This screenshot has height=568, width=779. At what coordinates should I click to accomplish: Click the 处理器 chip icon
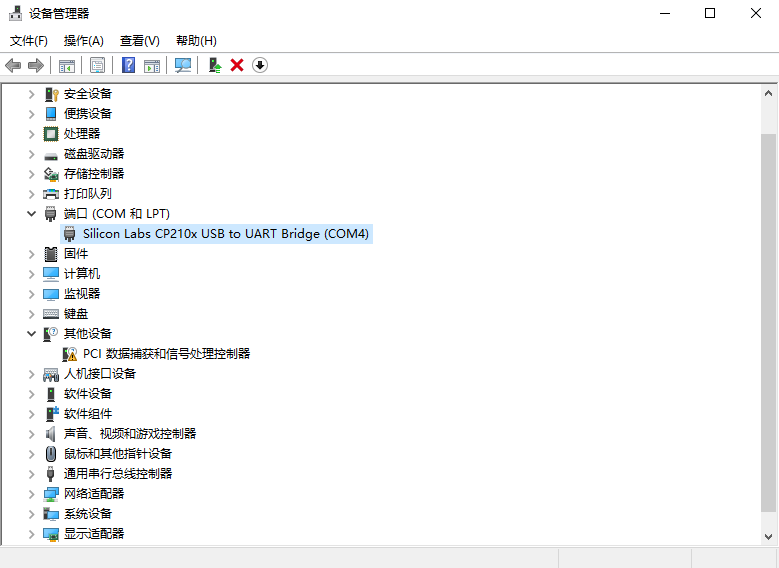51,134
